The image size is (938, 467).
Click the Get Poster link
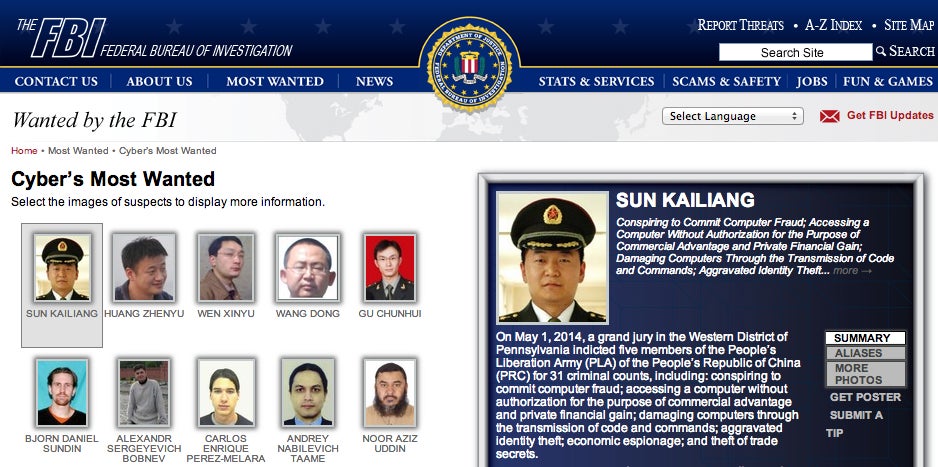[x=865, y=397]
